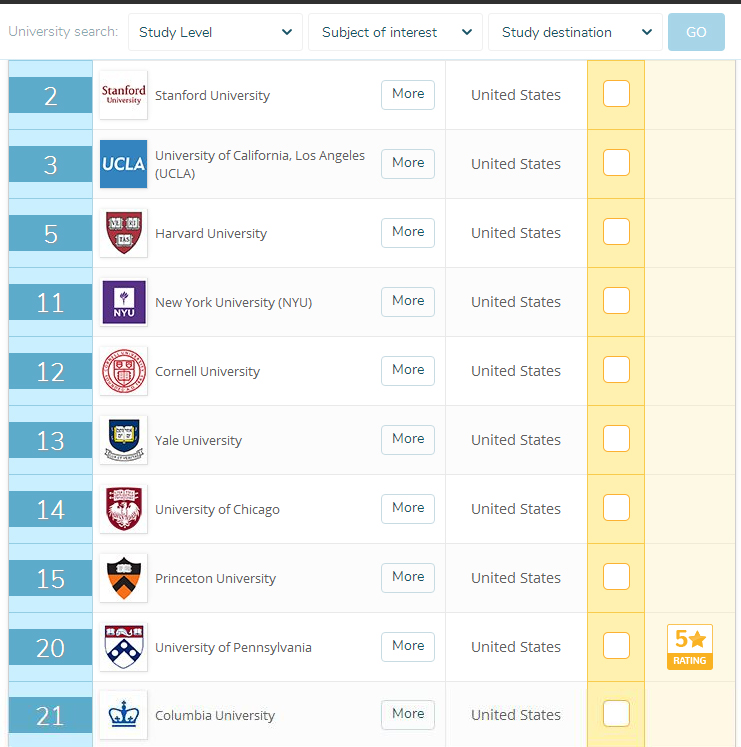The width and height of the screenshot is (741, 747).
Task: Open the Study destination dropdown
Action: [575, 32]
